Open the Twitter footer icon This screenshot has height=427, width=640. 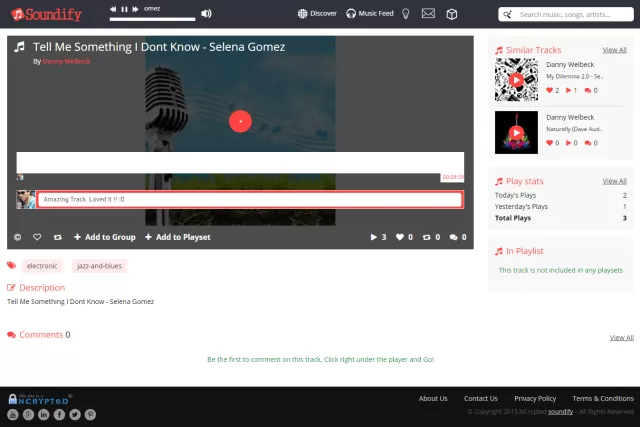click(75, 415)
